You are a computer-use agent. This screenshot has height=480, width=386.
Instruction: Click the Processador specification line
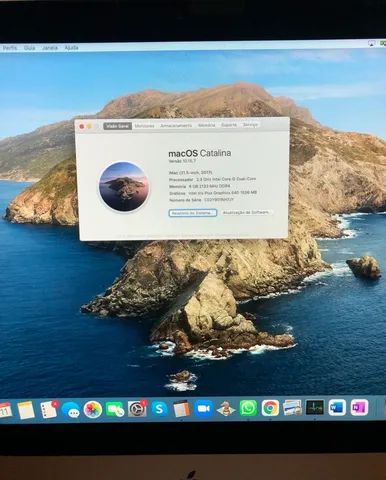213,179
